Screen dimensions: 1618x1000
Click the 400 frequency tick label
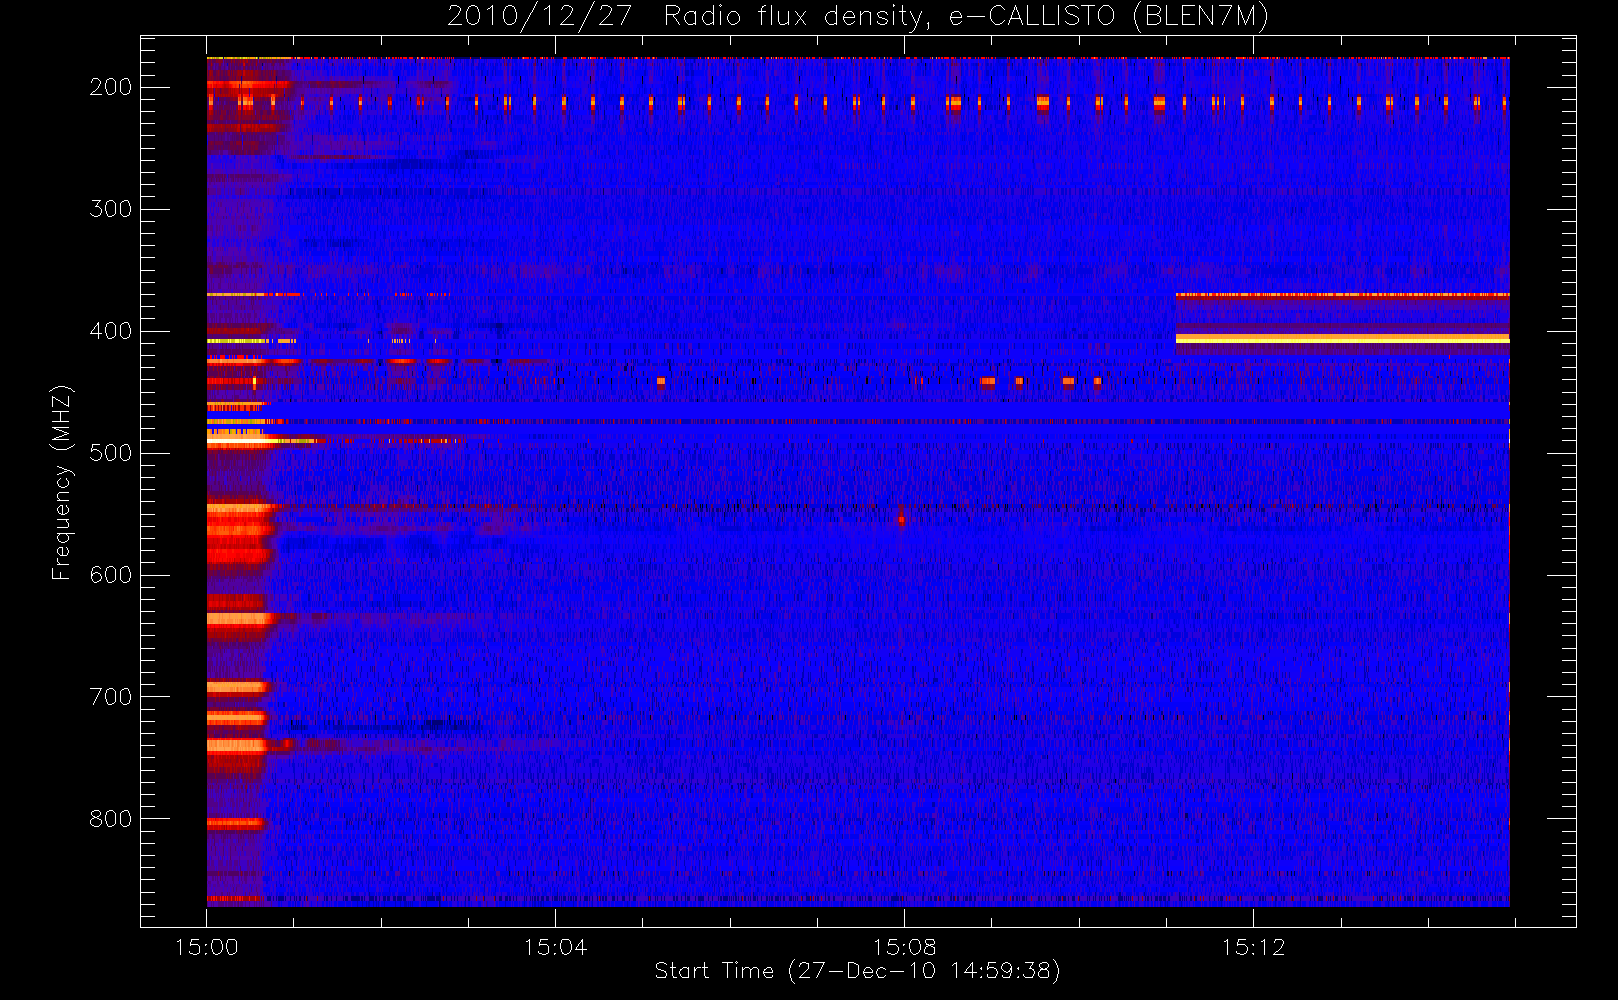coord(111,331)
